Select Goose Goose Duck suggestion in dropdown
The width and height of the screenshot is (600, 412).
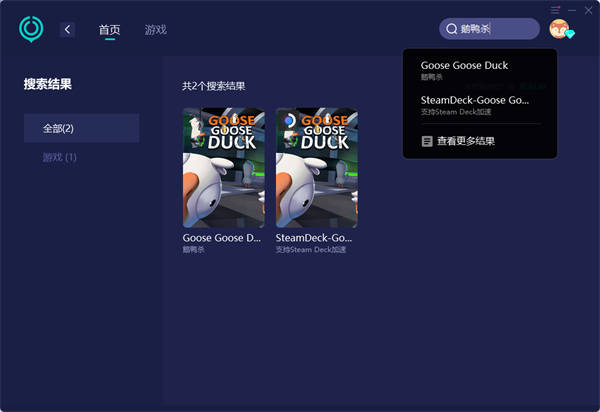point(480,70)
